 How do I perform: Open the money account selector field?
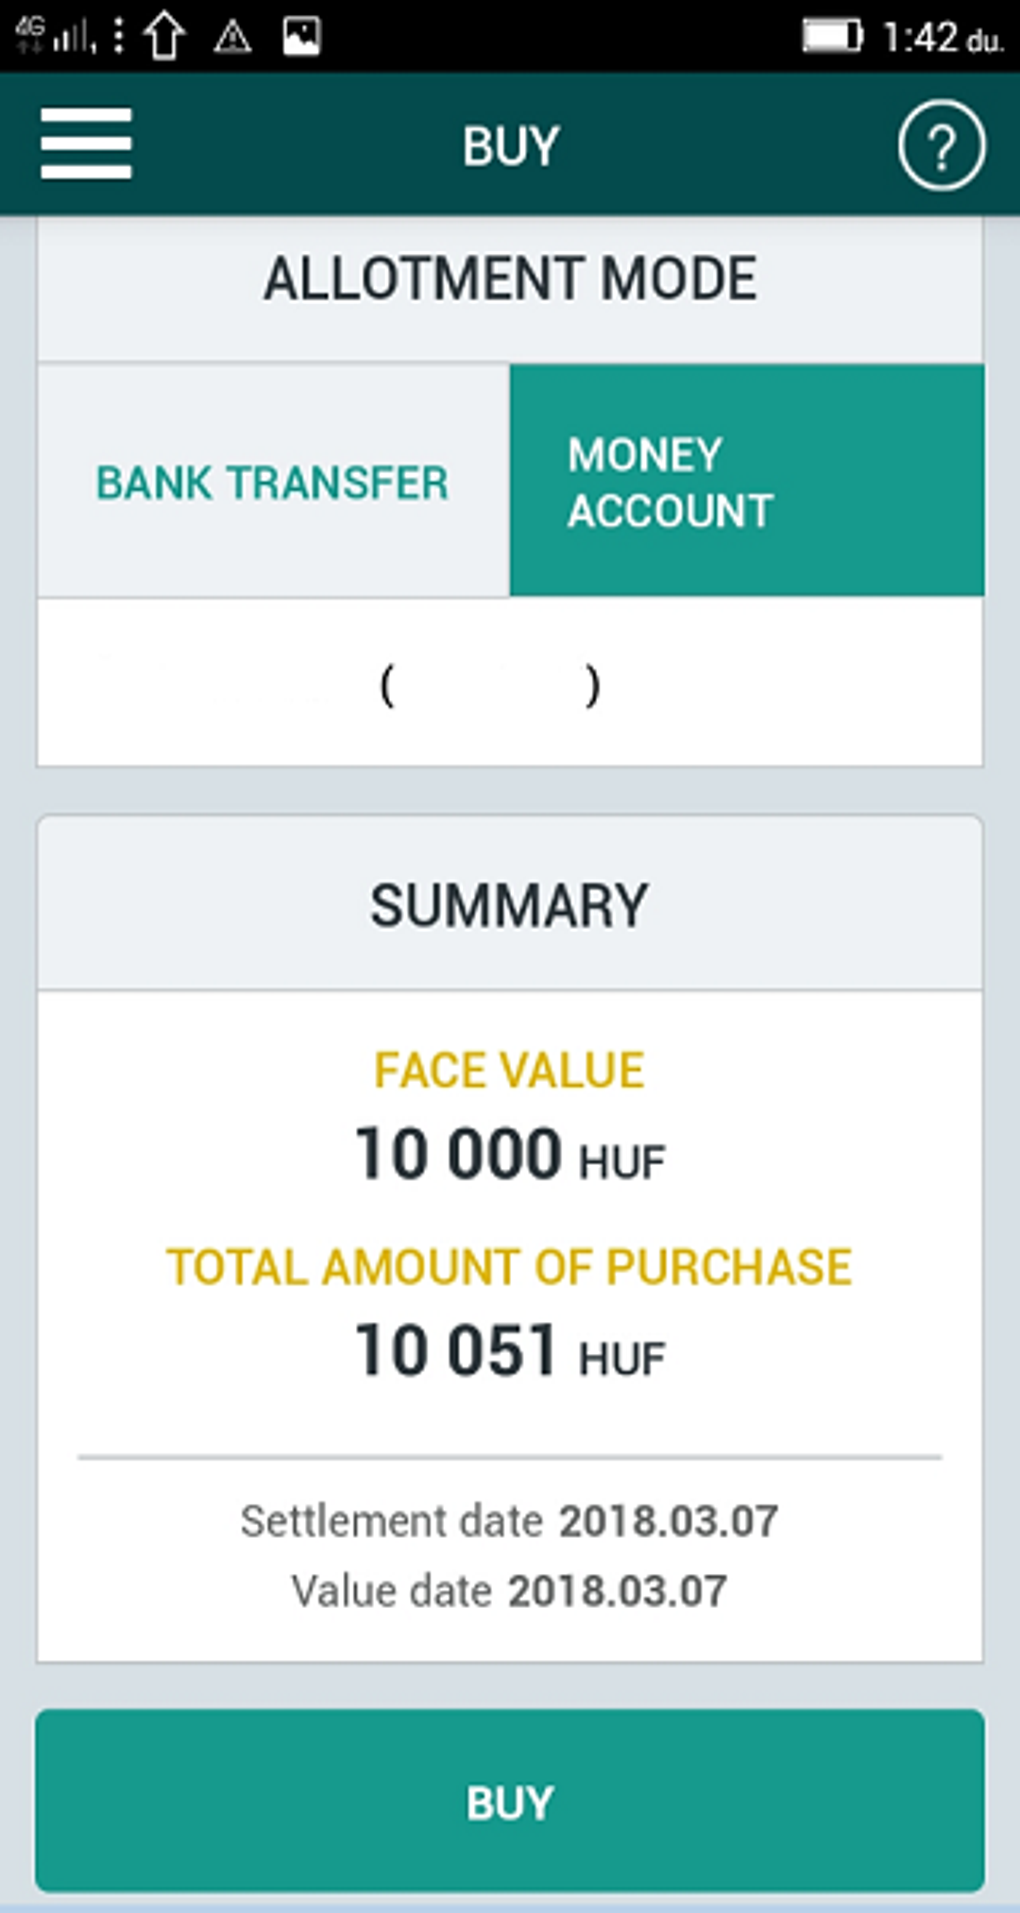coord(510,685)
